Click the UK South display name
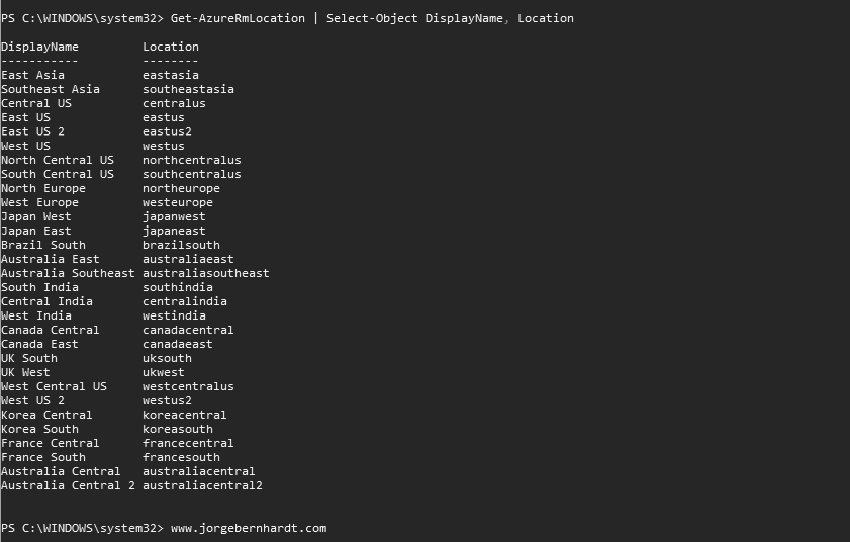The image size is (850, 542). pos(29,358)
